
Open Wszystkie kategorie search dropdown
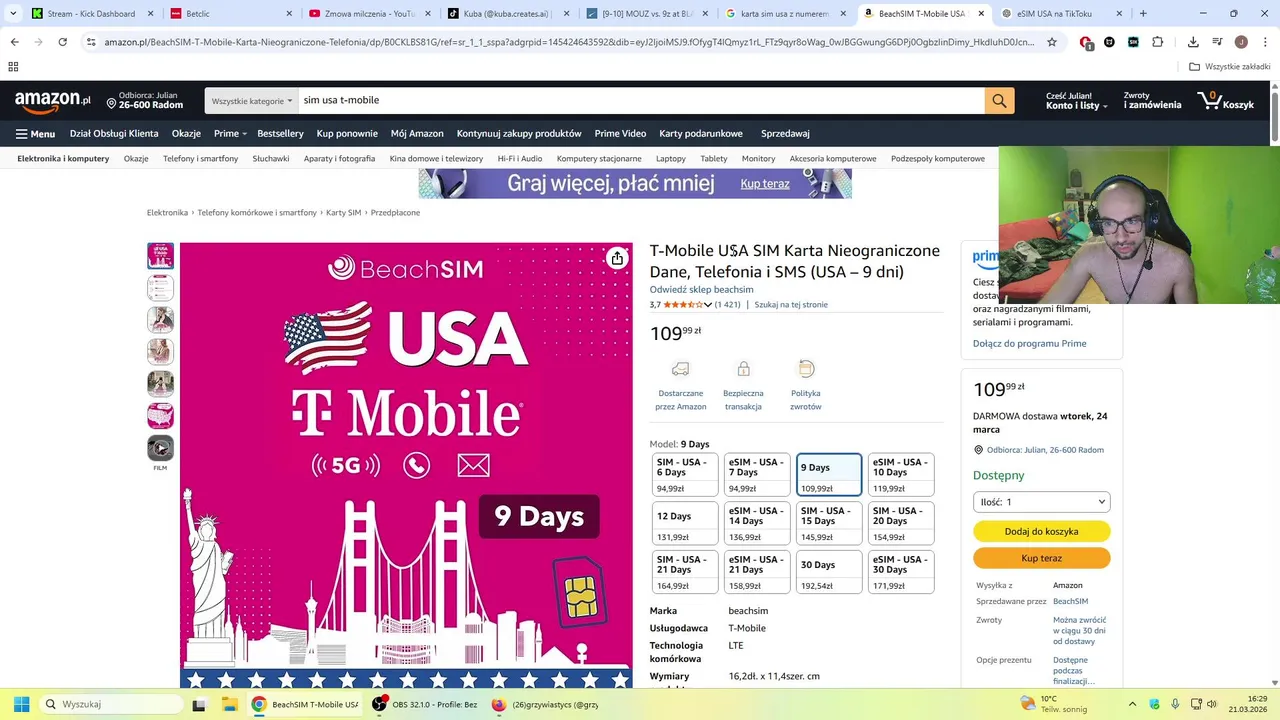pyautogui.click(x=252, y=101)
